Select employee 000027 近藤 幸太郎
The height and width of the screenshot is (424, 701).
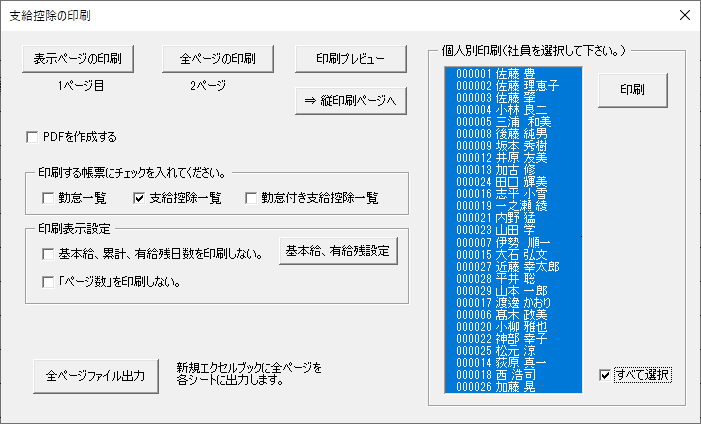[514, 267]
